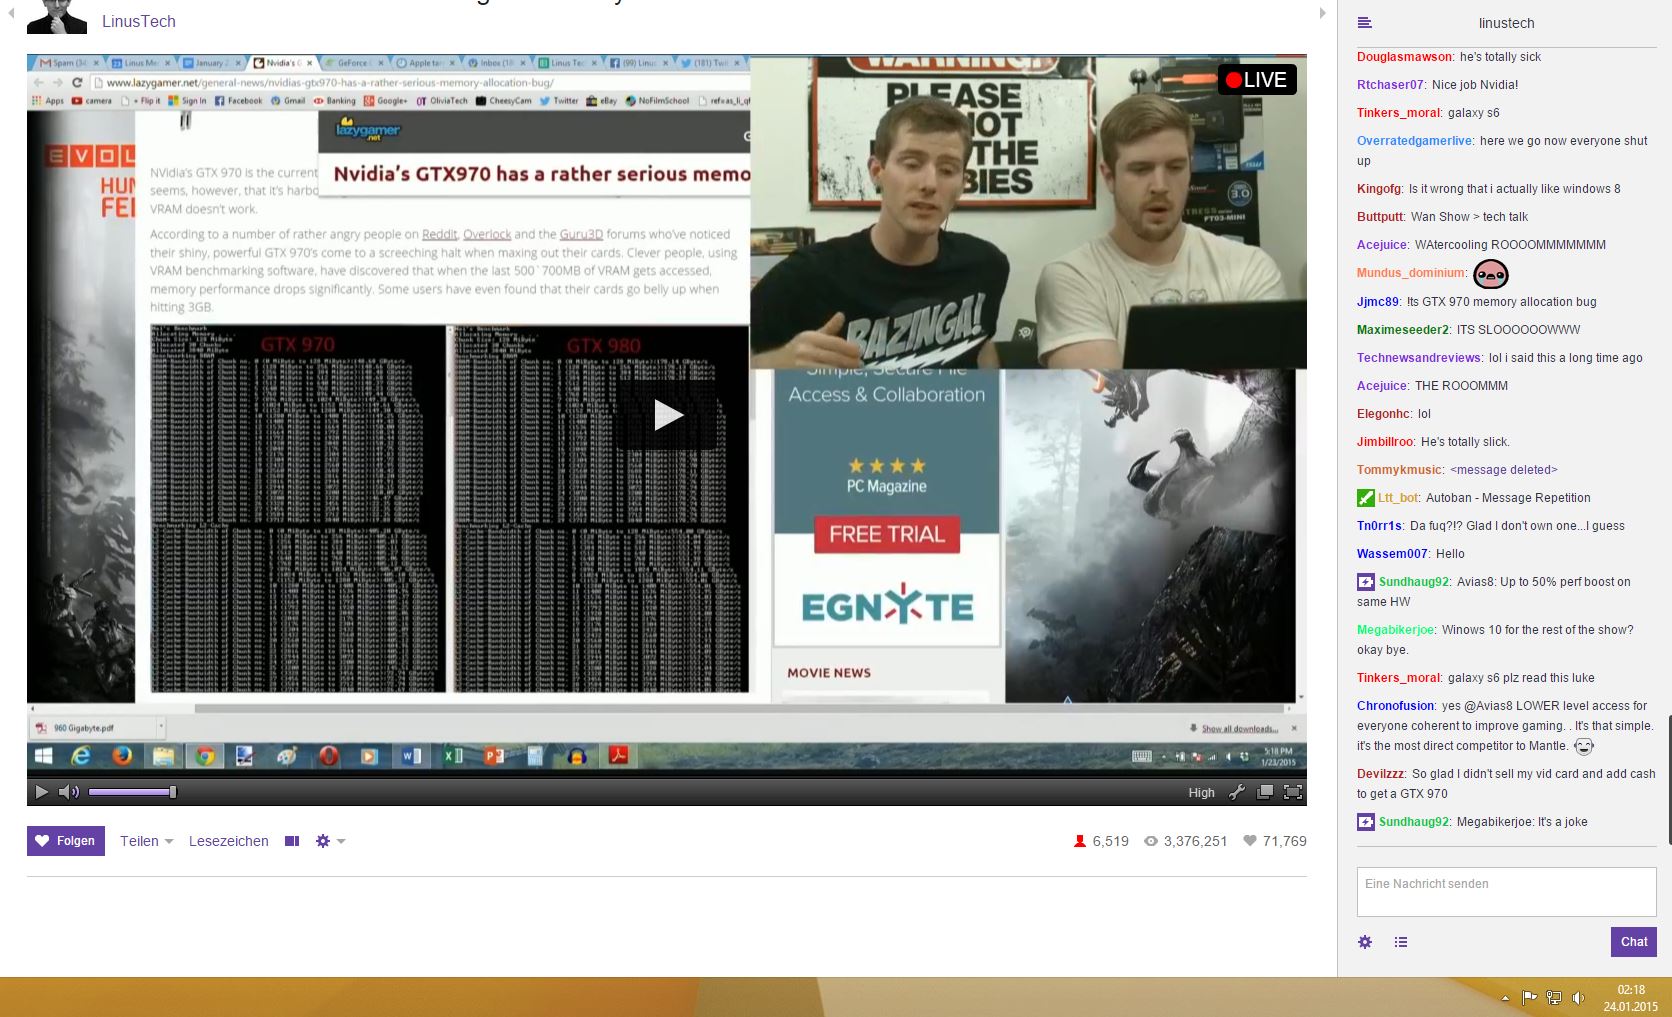Expand the left navigation column arrow
This screenshot has width=1672, height=1017.
[x=11, y=13]
